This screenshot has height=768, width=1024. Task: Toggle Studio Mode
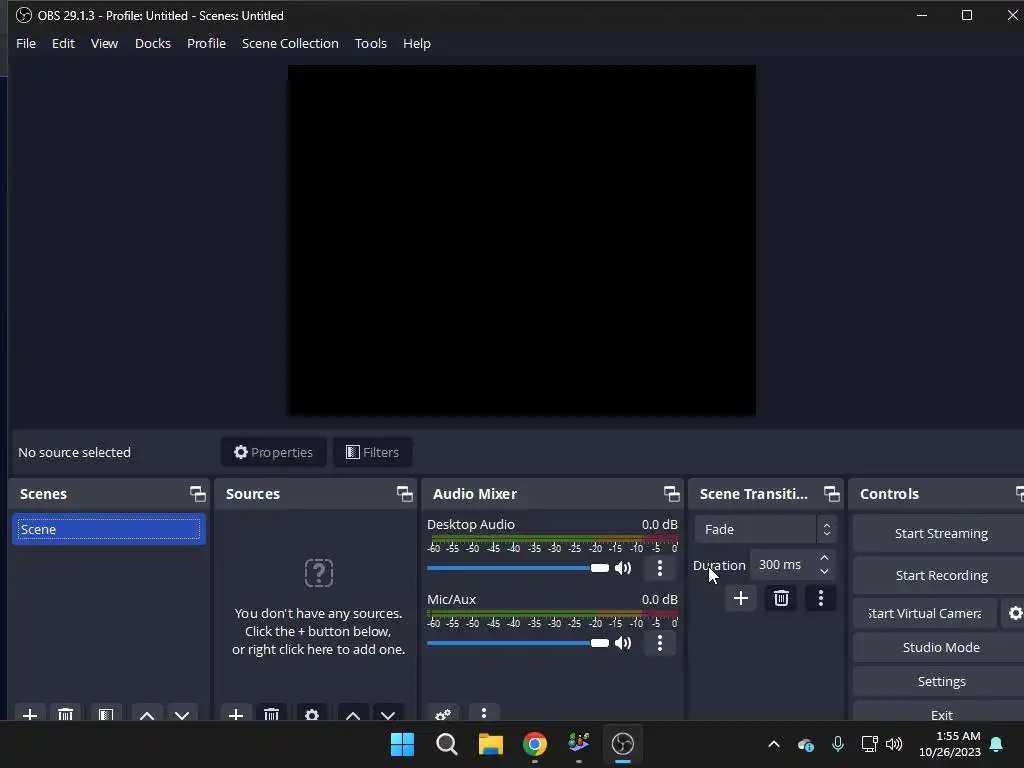pyautogui.click(x=940, y=647)
